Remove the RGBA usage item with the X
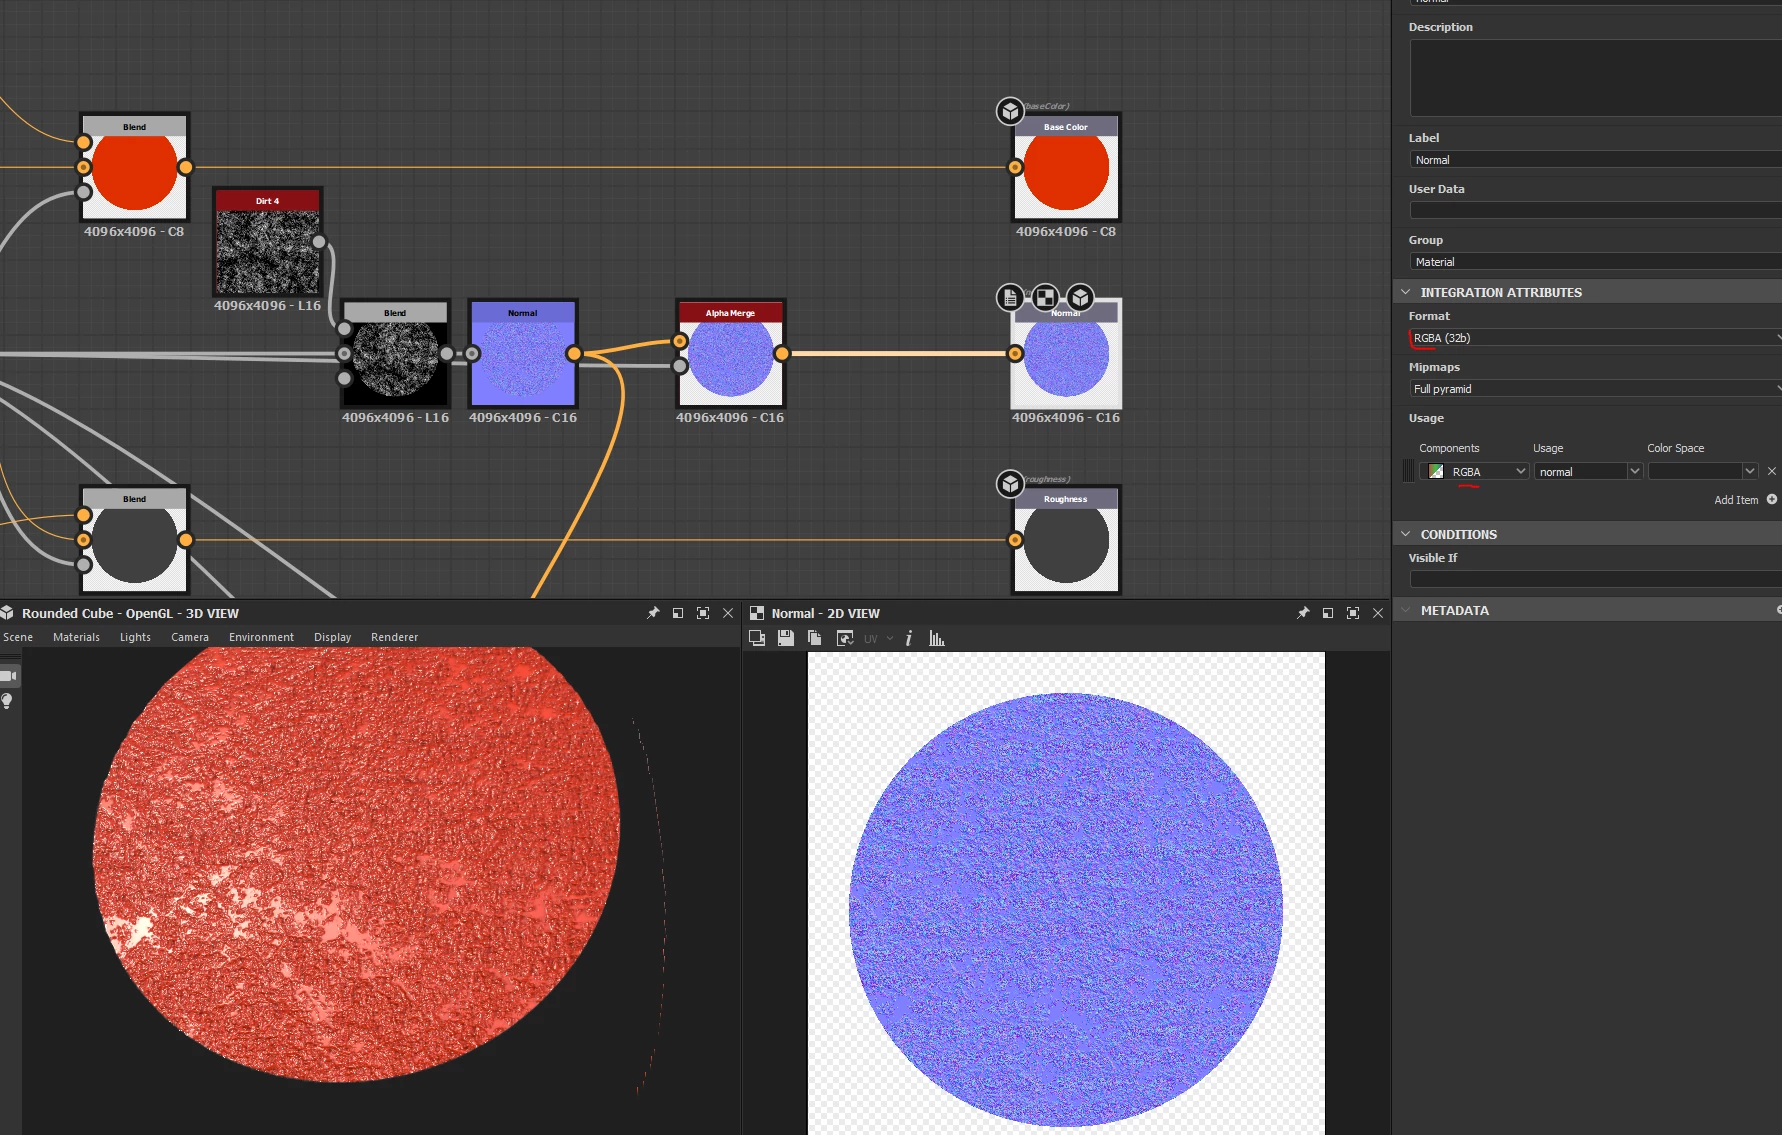 [x=1772, y=471]
